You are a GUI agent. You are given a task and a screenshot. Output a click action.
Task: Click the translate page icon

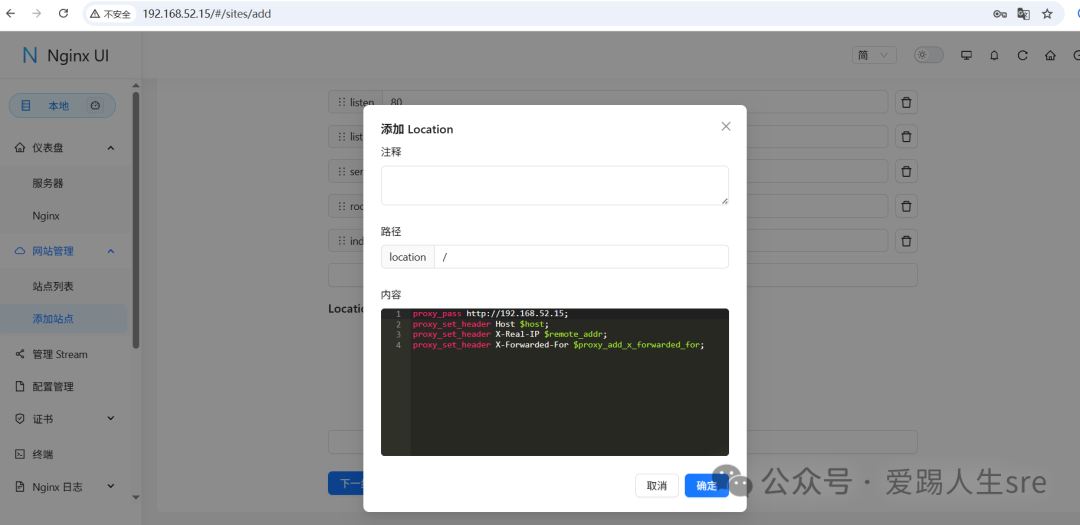click(1024, 14)
